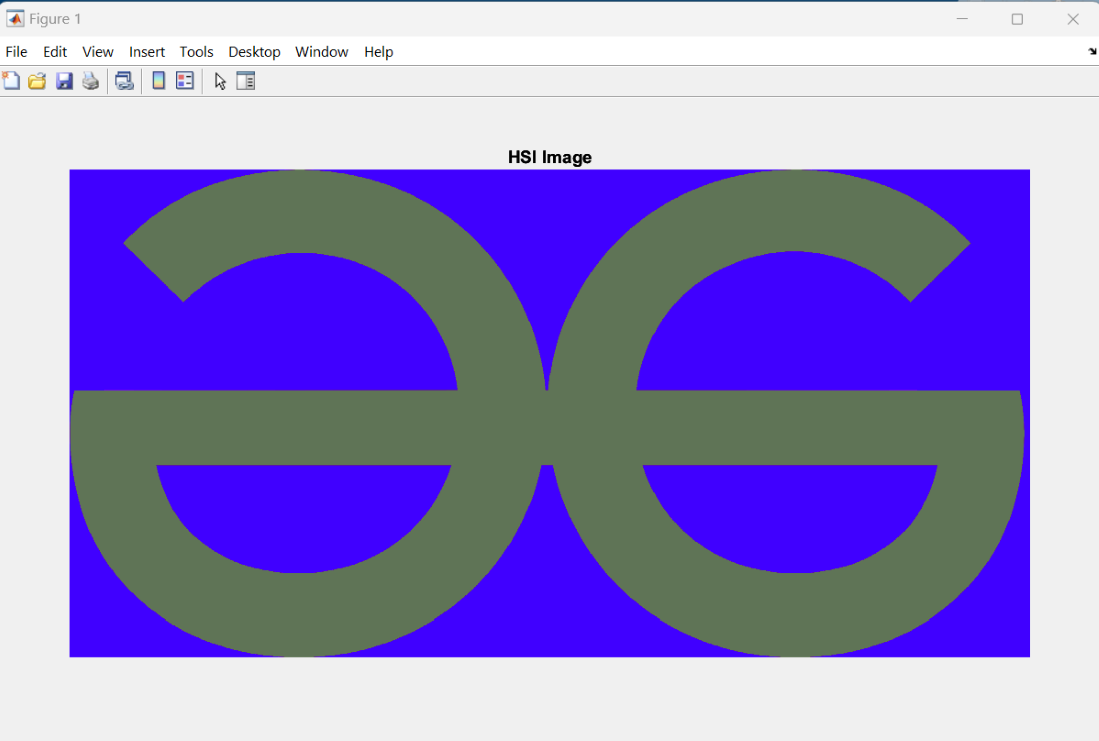1099x741 pixels.
Task: Insert a colorbar from the toolbar
Action: pyautogui.click(x=158, y=81)
